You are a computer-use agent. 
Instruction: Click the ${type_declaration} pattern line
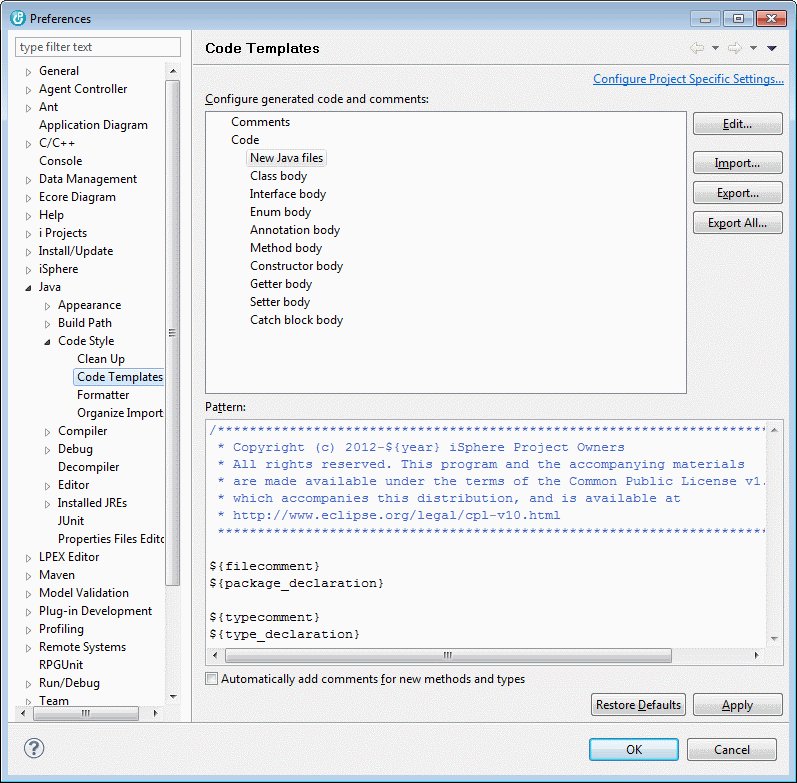point(284,635)
